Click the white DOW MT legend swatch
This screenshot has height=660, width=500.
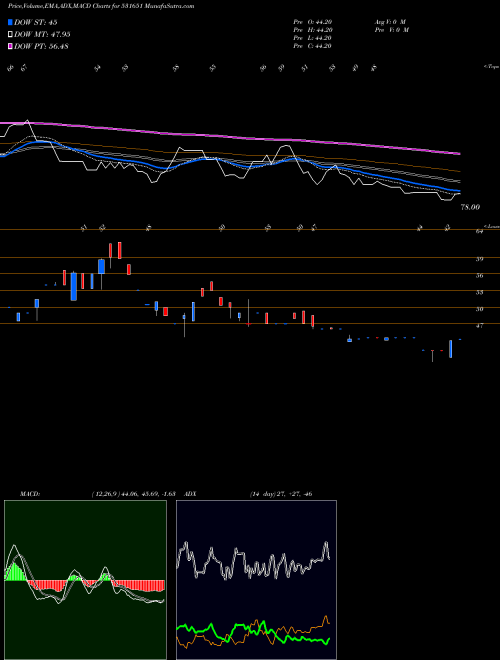11,34
